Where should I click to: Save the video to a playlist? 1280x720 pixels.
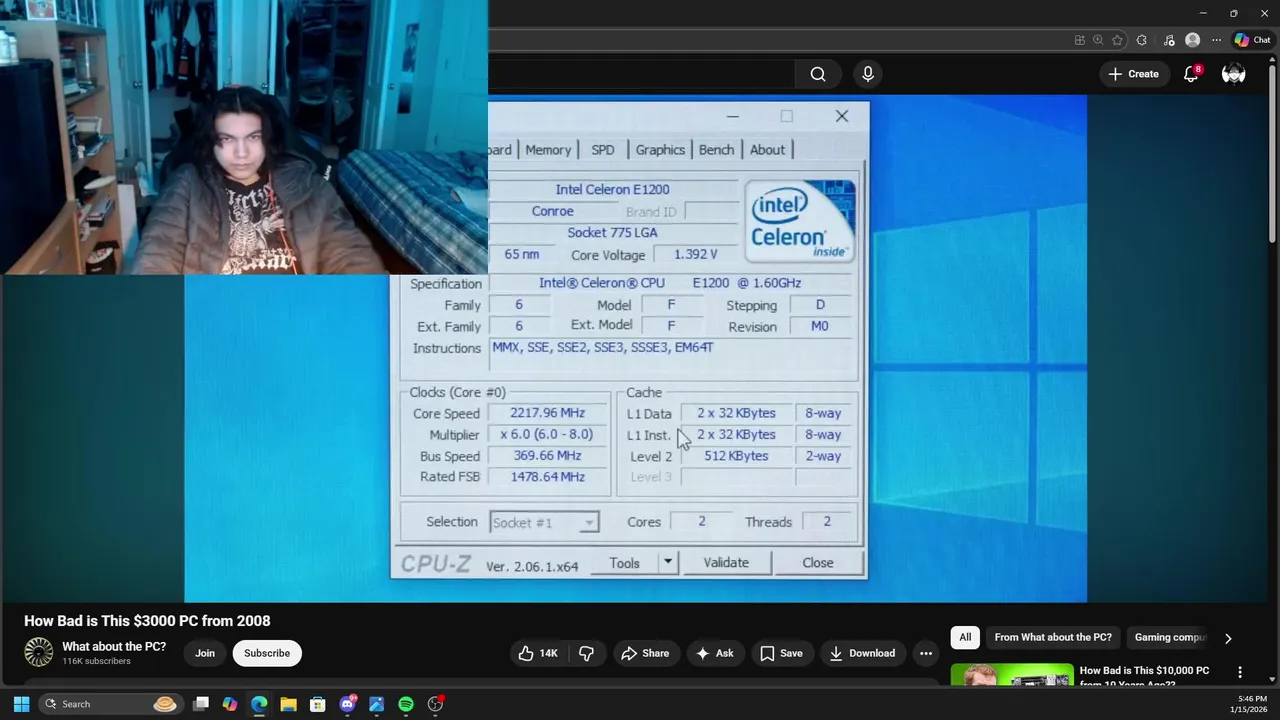pos(781,653)
